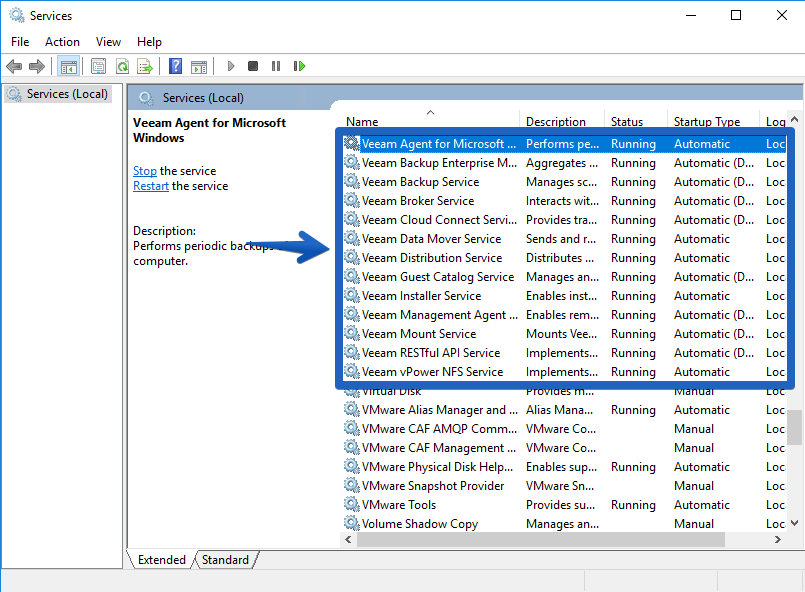Sort by the Startup Type column header
Screen dimensions: 805x592
(707, 122)
